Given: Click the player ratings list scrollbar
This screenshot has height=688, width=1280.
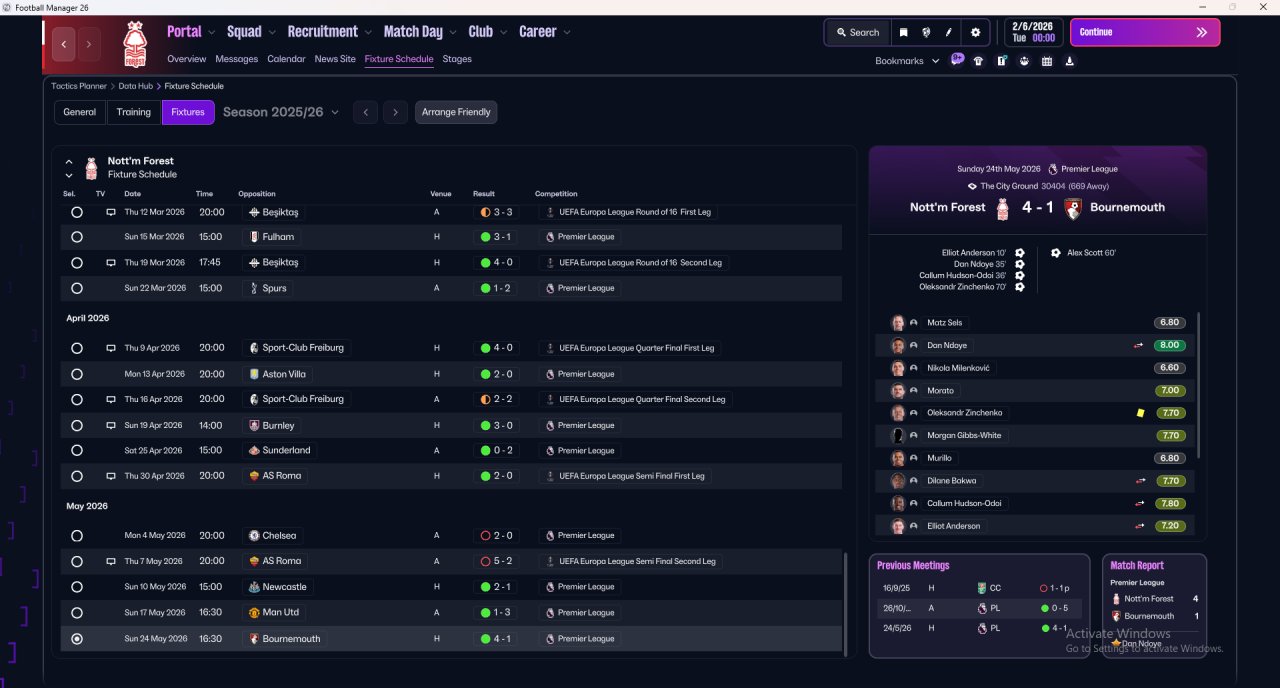Looking at the screenshot, I should [1198, 386].
